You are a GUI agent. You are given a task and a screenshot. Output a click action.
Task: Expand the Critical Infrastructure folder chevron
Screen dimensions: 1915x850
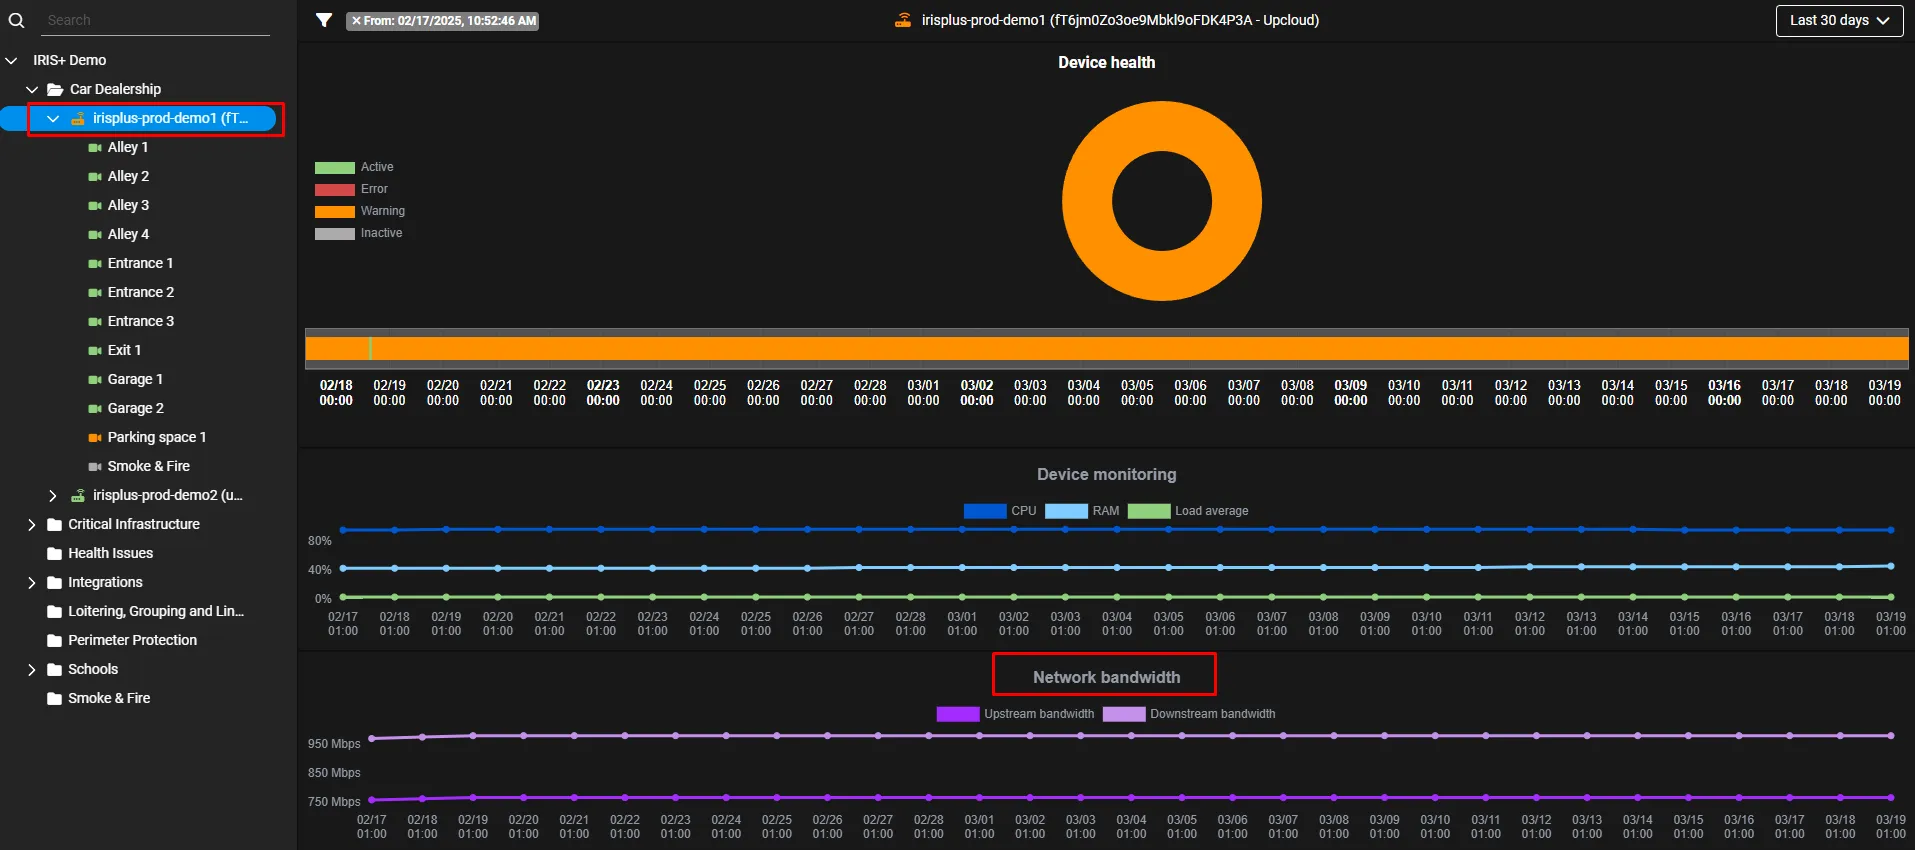32,524
